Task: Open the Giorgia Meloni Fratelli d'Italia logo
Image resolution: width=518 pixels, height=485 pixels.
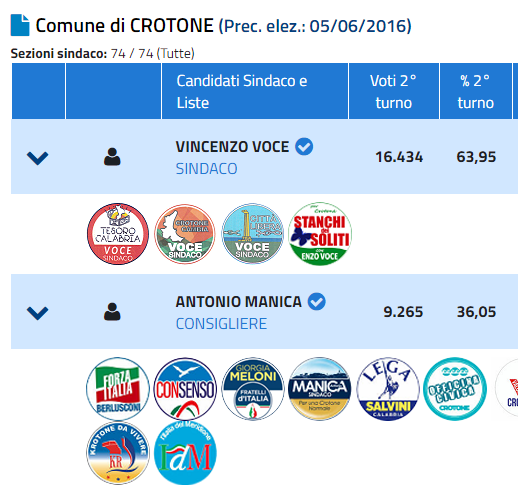Action: tap(252, 389)
